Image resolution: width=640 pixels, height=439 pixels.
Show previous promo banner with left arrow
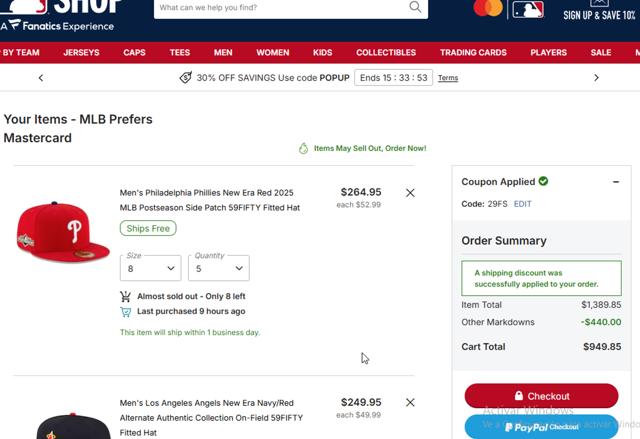click(41, 77)
